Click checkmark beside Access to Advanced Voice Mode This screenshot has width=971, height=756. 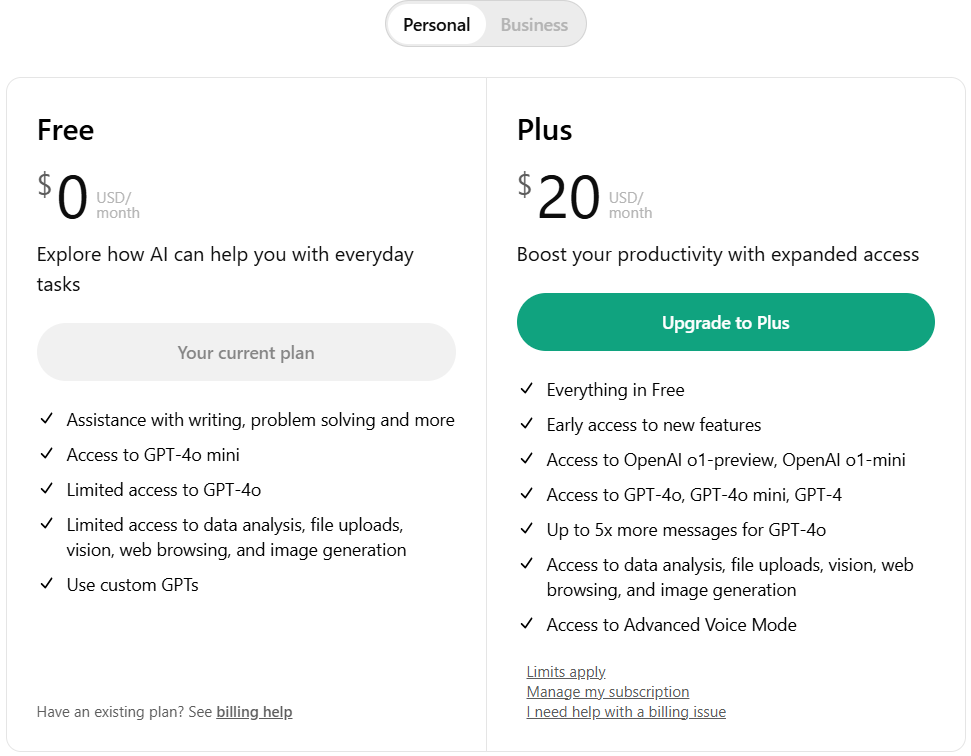pyautogui.click(x=526, y=624)
